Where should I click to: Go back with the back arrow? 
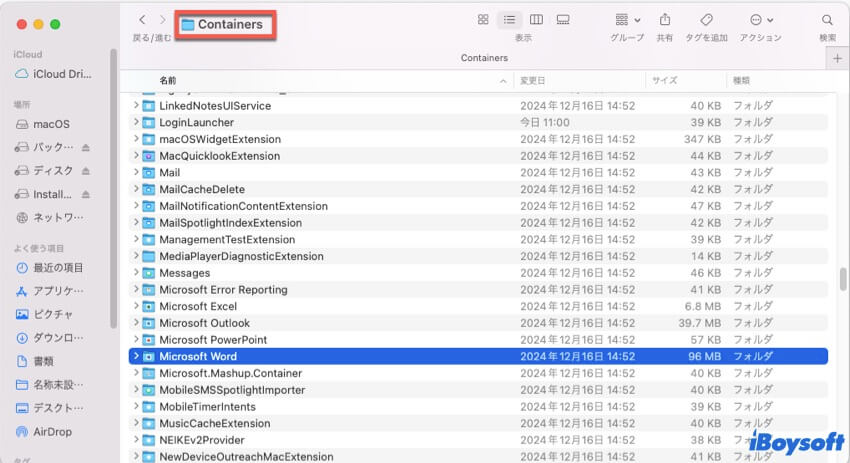coord(142,20)
